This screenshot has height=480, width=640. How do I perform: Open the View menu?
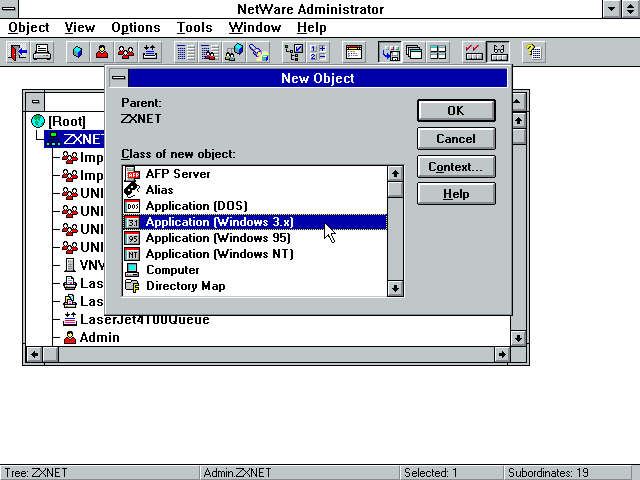coord(80,28)
